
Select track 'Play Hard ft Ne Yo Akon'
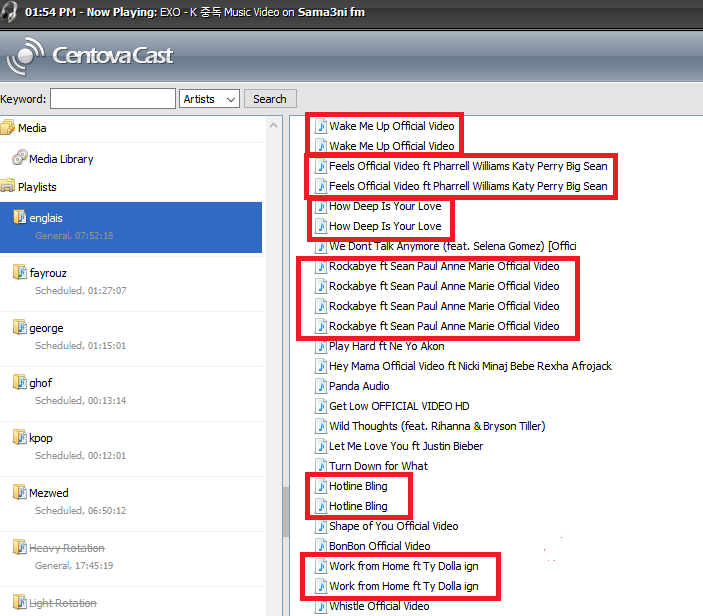point(386,346)
